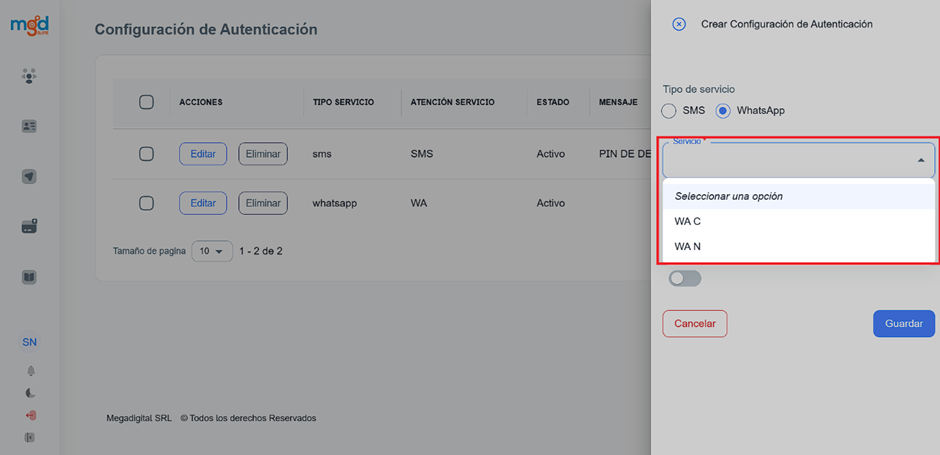Open the contact card icon in sidebar
The image size is (940, 455).
(x=29, y=126)
